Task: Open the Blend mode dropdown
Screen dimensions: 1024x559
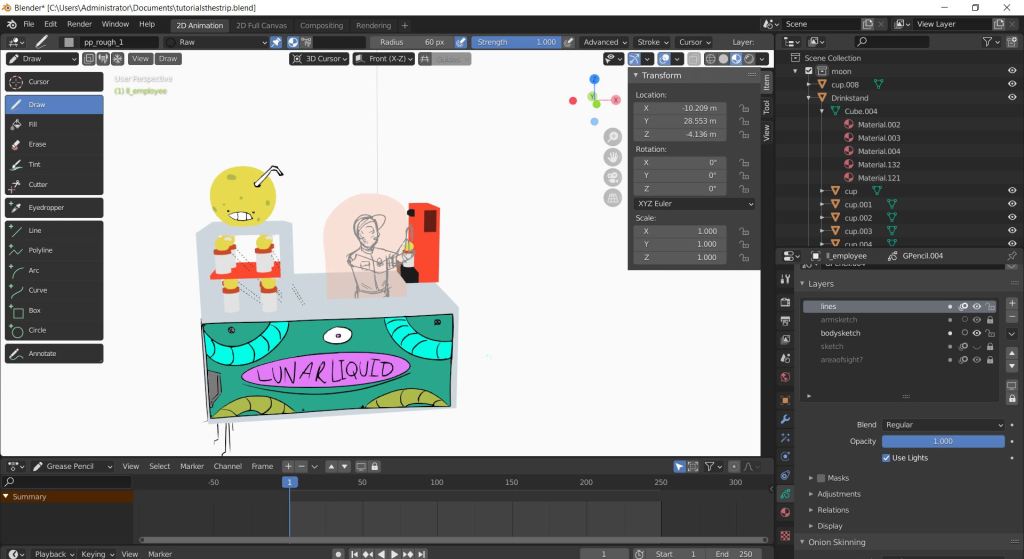Action: 943,425
